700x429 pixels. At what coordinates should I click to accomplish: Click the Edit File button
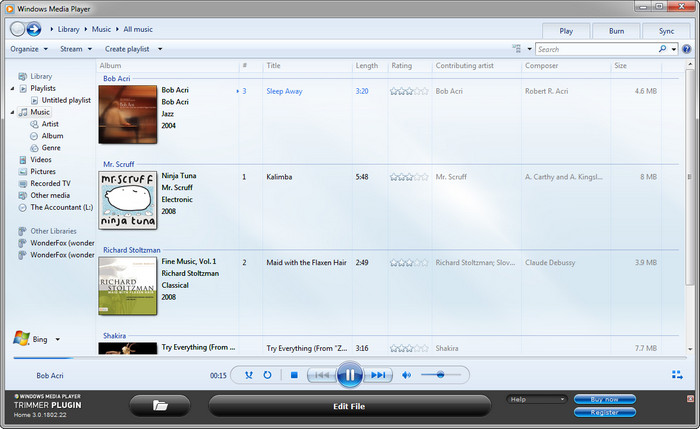coord(350,406)
